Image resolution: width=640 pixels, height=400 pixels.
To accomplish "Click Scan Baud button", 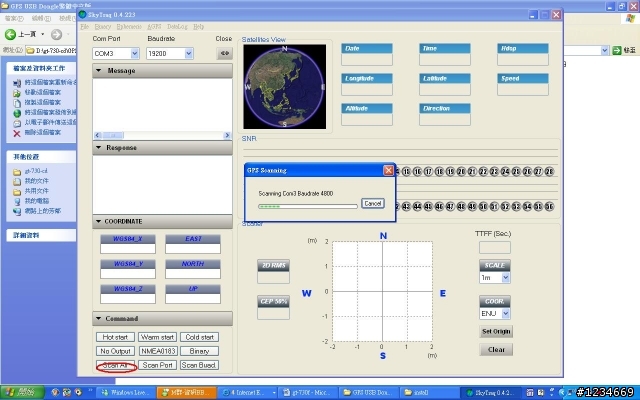I will pyautogui.click(x=200, y=365).
